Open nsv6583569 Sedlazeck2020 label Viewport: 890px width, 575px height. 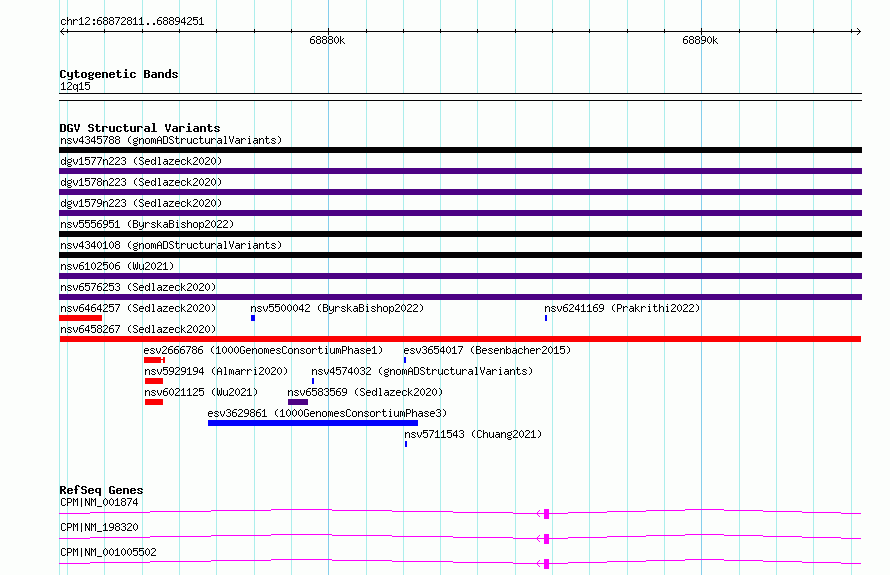point(365,392)
